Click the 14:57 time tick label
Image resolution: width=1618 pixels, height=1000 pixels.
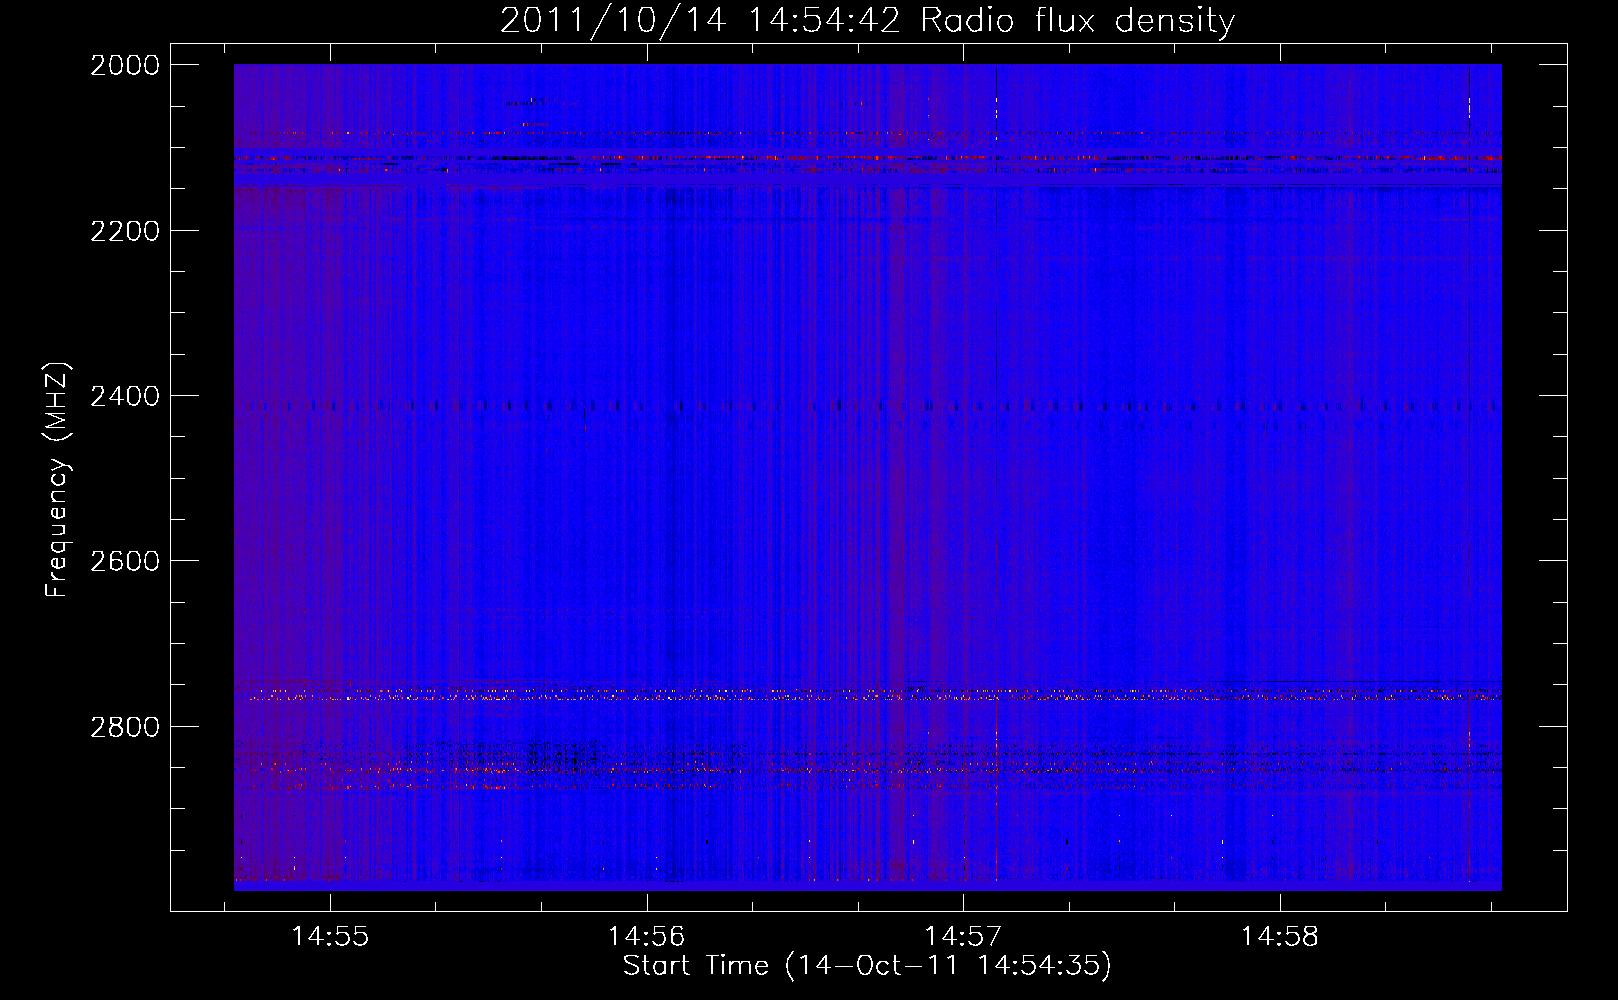(x=963, y=937)
